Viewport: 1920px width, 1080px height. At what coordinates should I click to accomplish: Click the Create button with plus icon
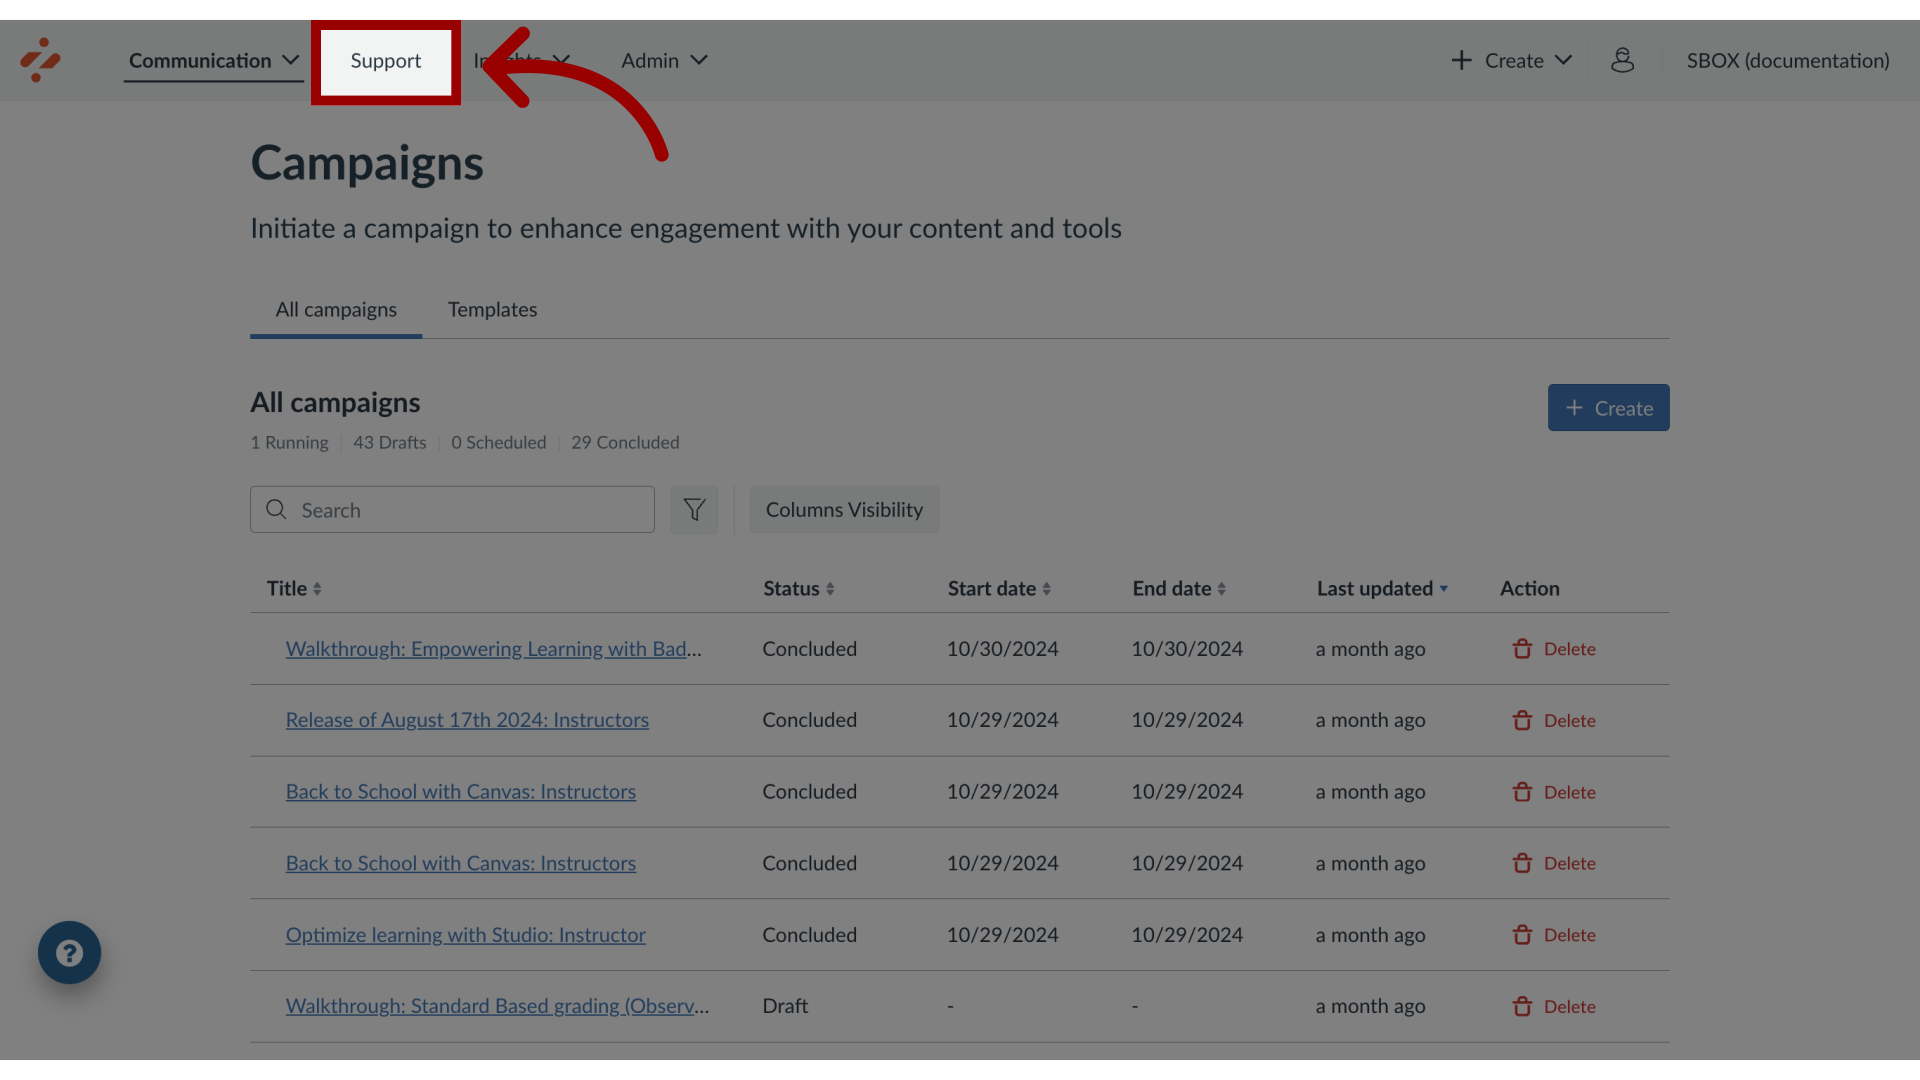pyautogui.click(x=1607, y=406)
